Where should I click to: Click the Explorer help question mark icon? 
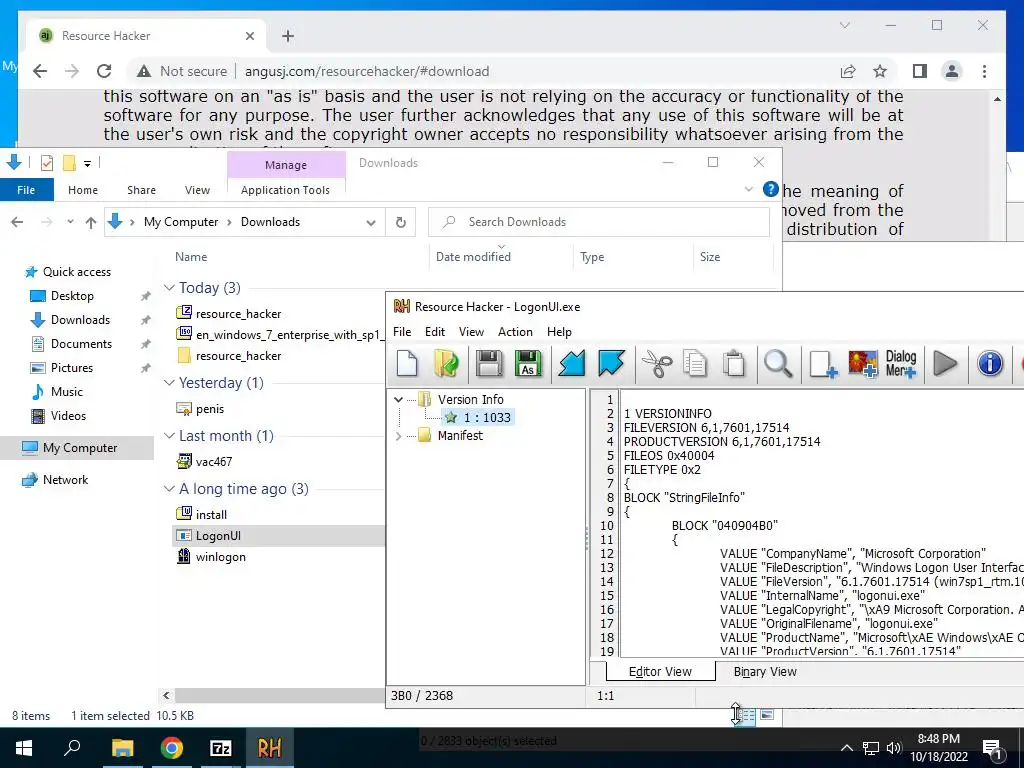pyautogui.click(x=771, y=189)
